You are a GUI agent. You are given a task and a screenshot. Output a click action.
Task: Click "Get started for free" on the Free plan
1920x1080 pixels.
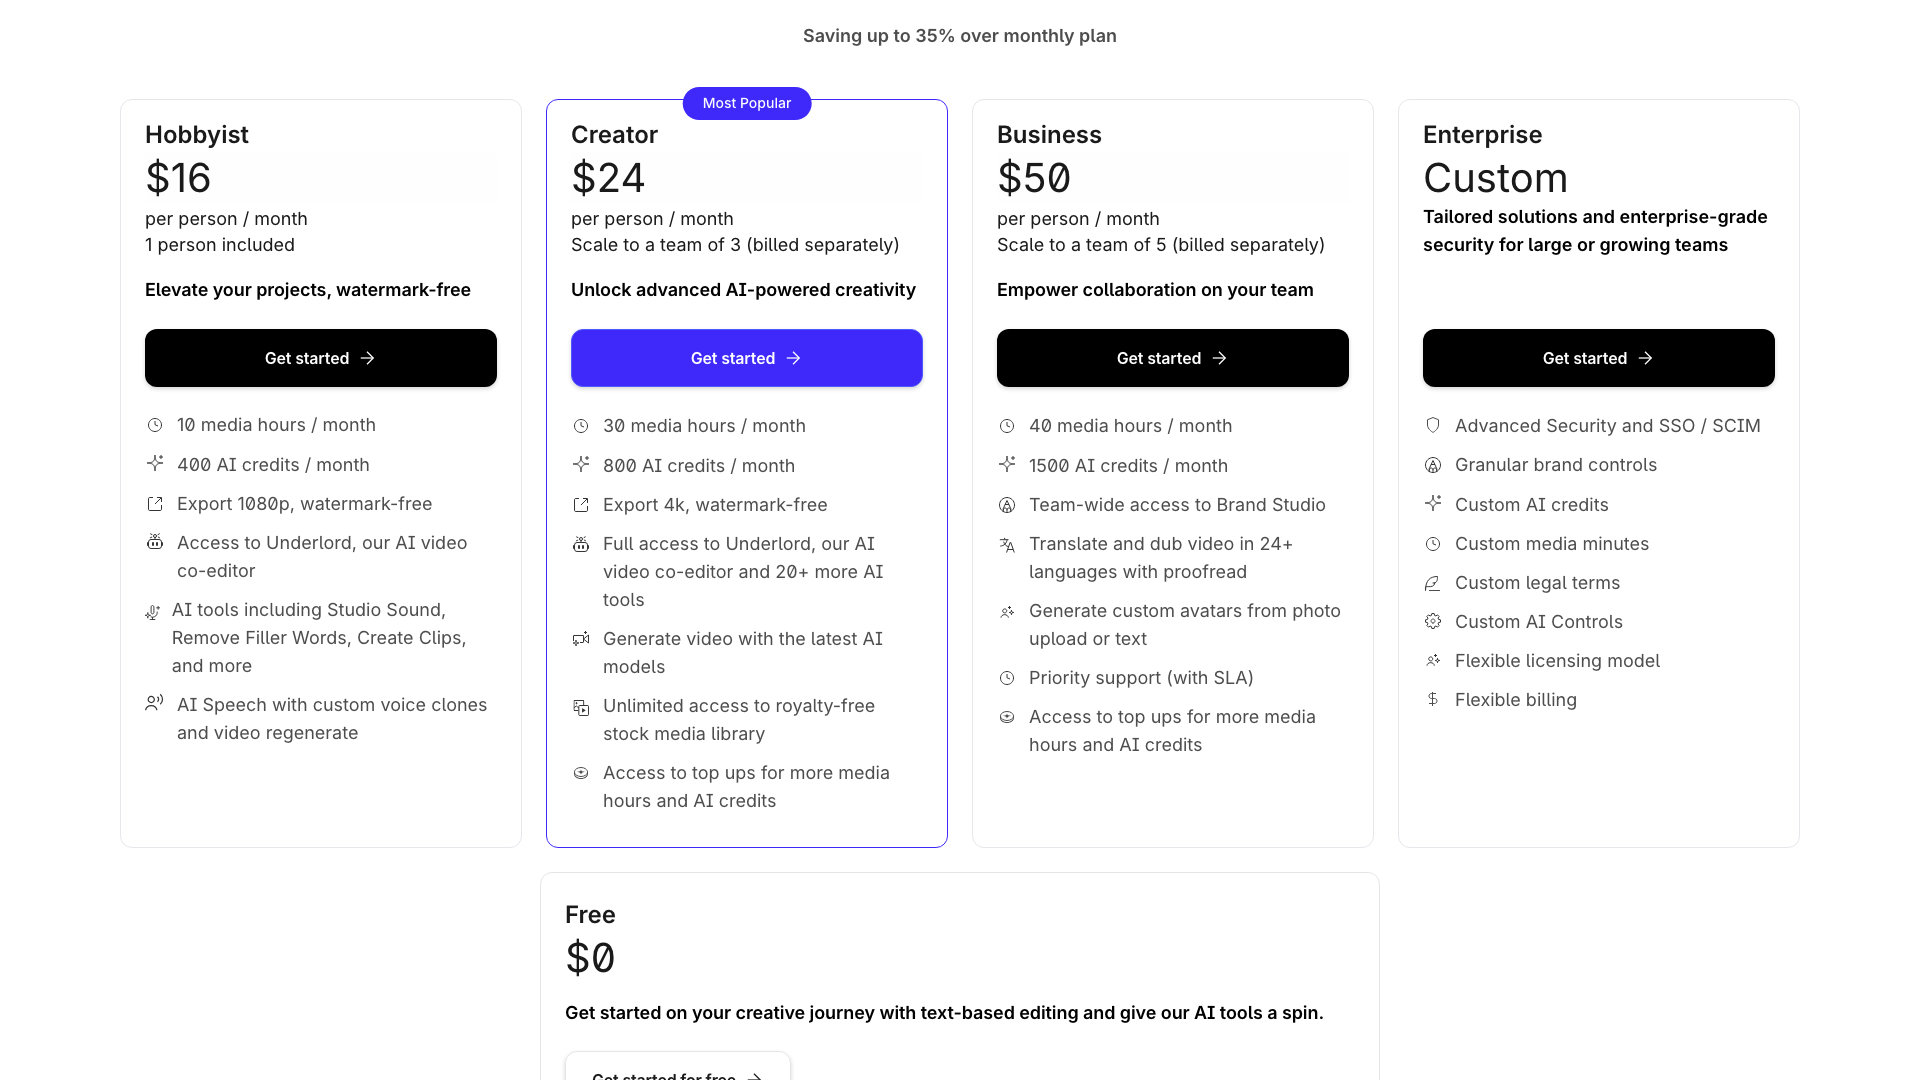click(677, 1075)
